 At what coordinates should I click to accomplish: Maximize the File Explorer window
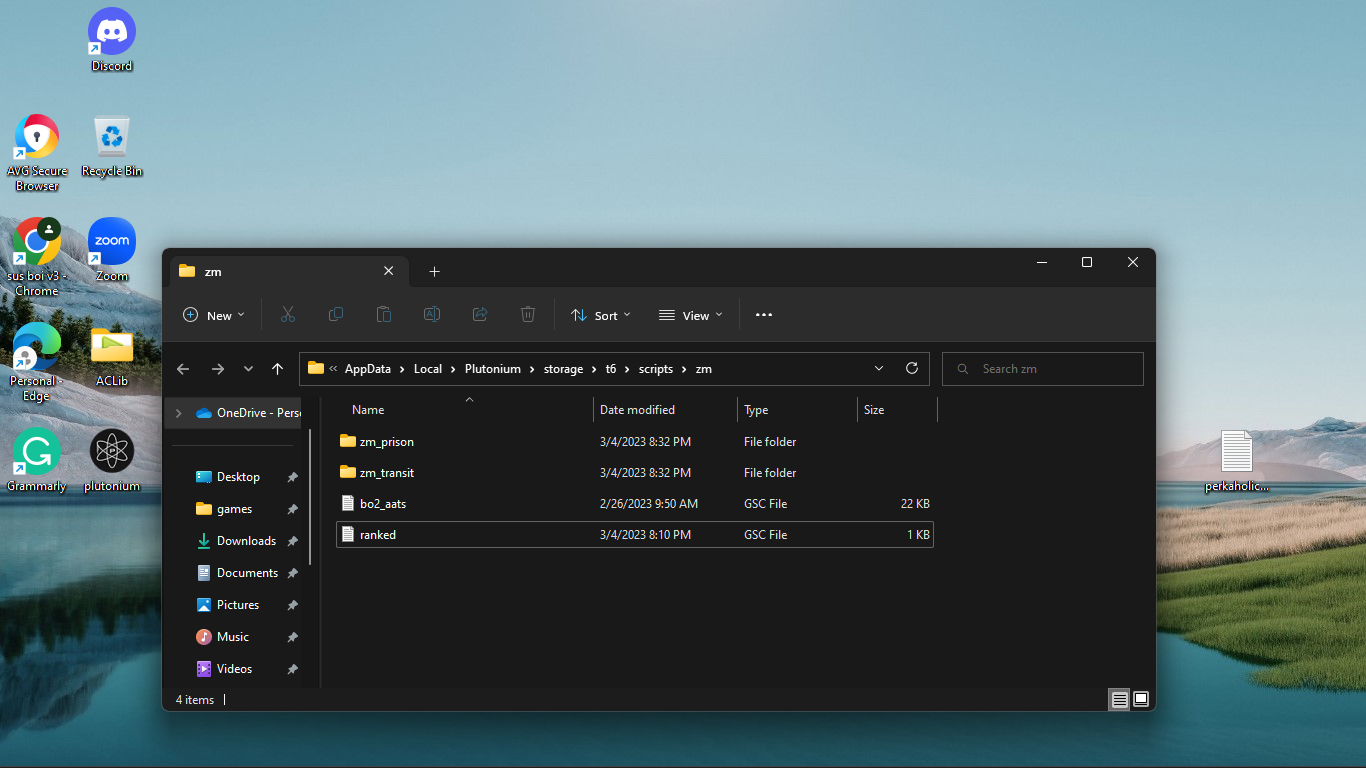[1087, 262]
